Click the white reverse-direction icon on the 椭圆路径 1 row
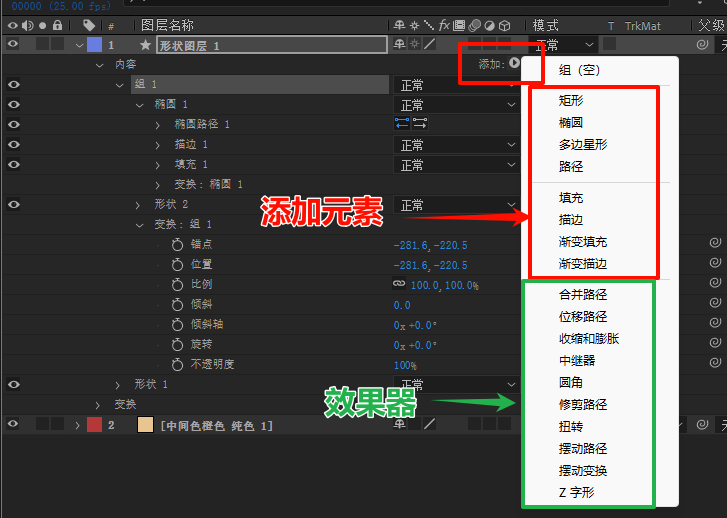The height and width of the screenshot is (518, 727). click(x=420, y=123)
